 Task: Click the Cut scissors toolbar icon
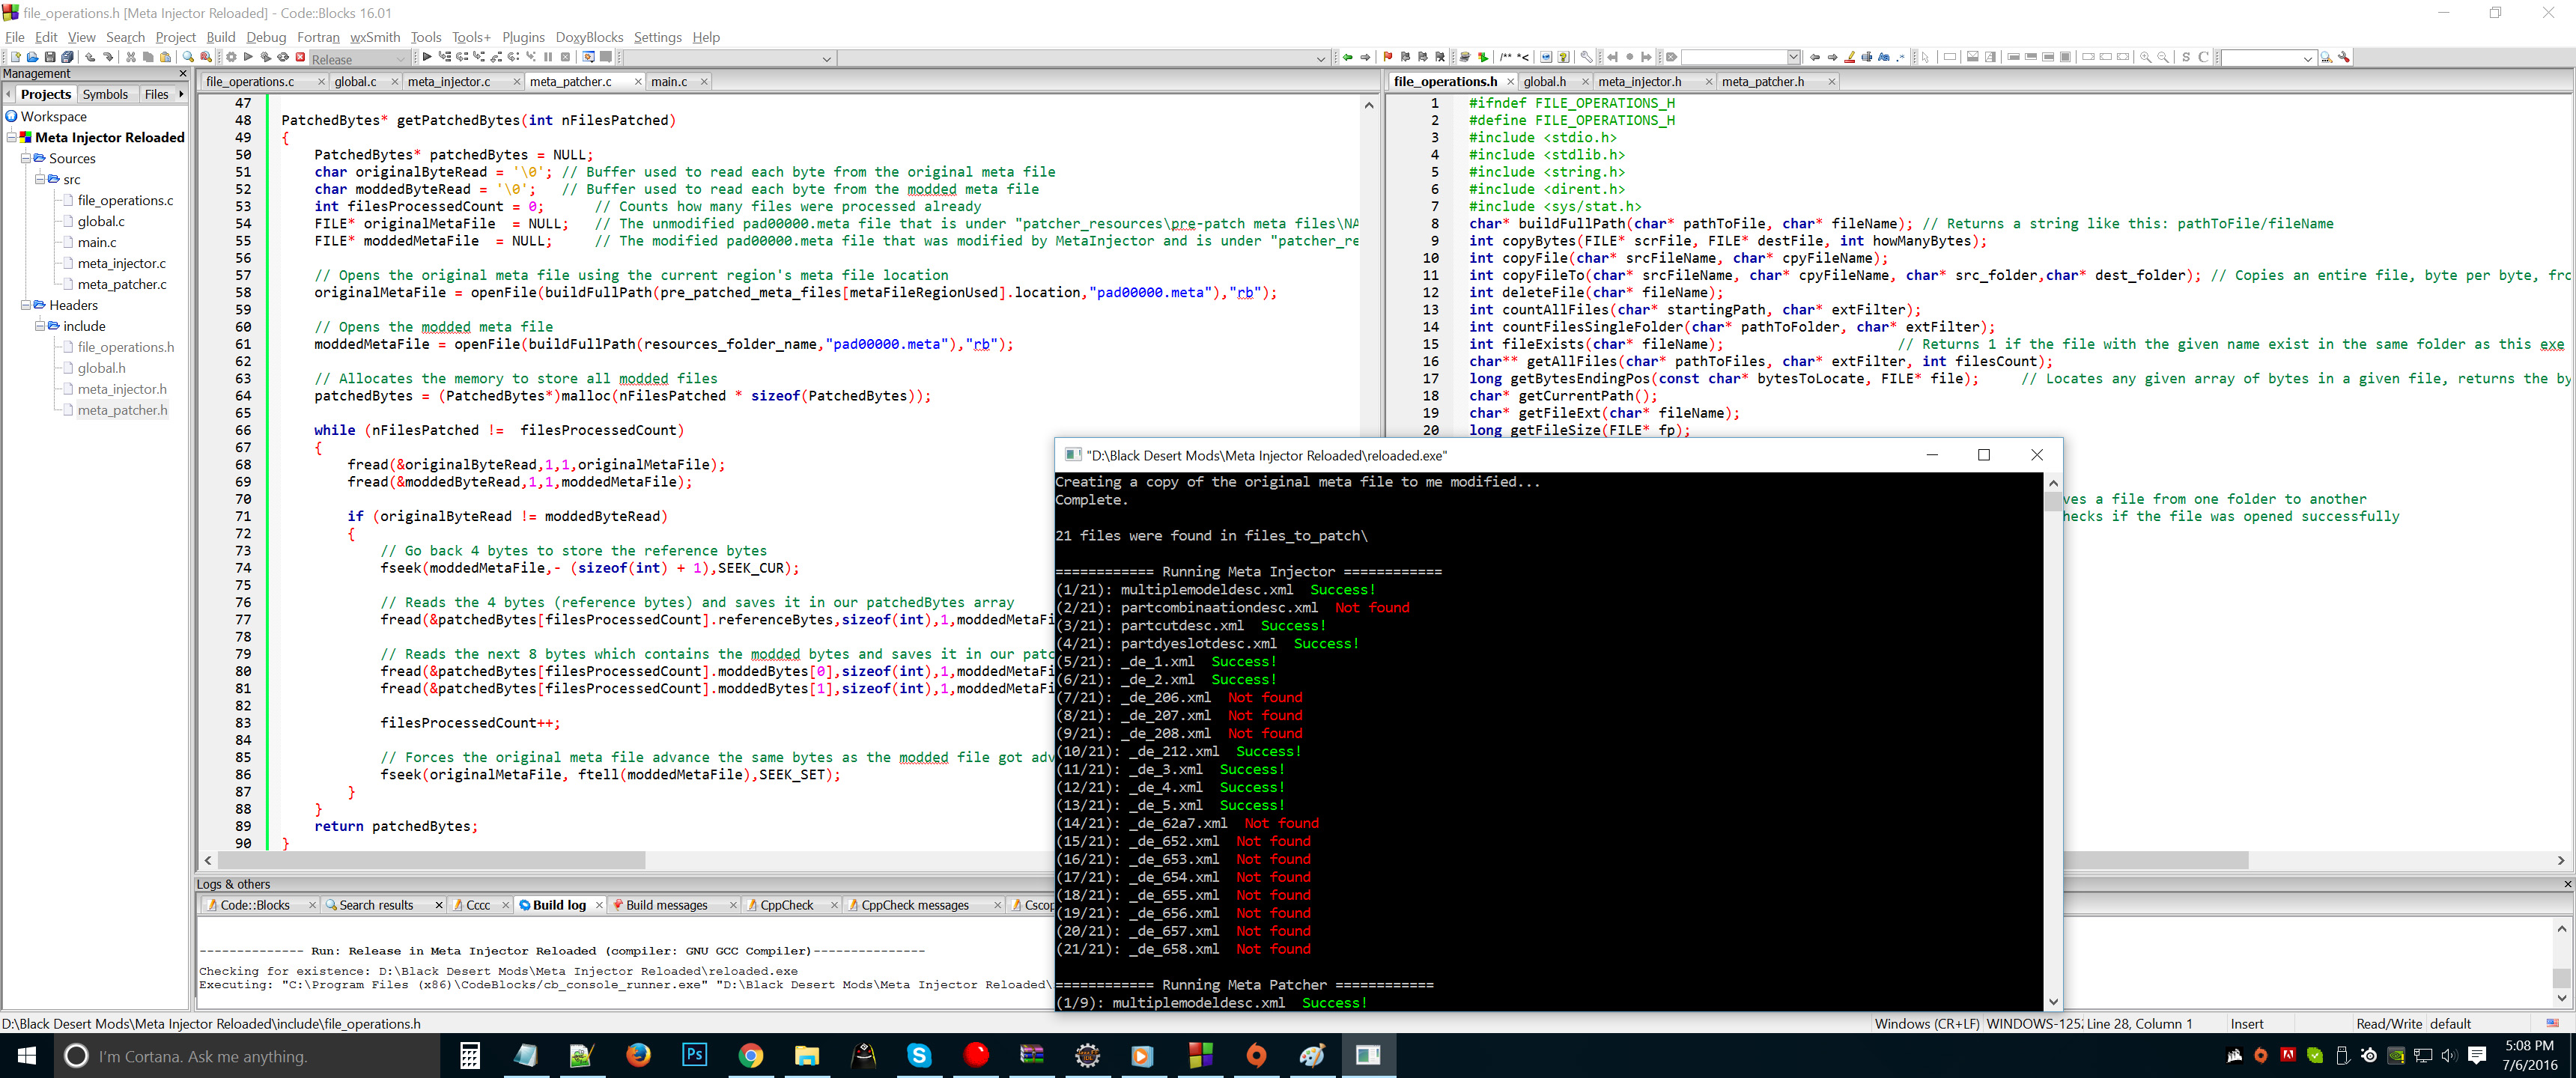point(131,57)
